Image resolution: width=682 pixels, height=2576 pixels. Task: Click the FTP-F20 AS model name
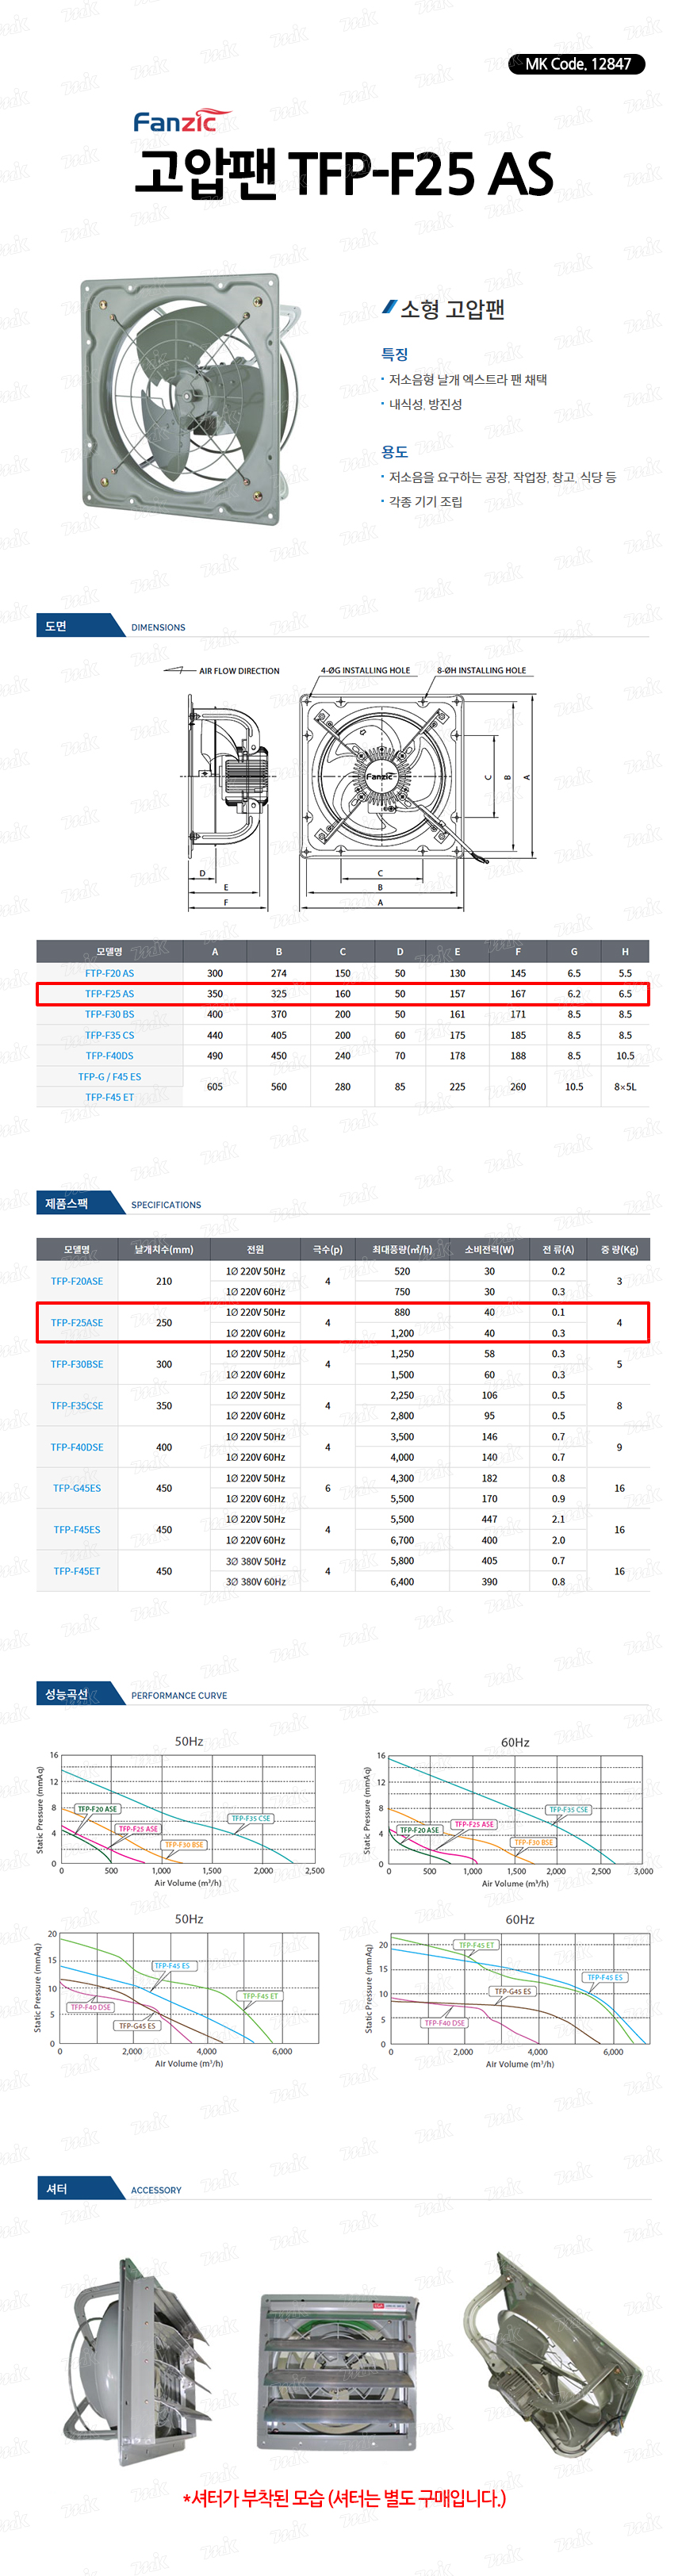tap(109, 972)
